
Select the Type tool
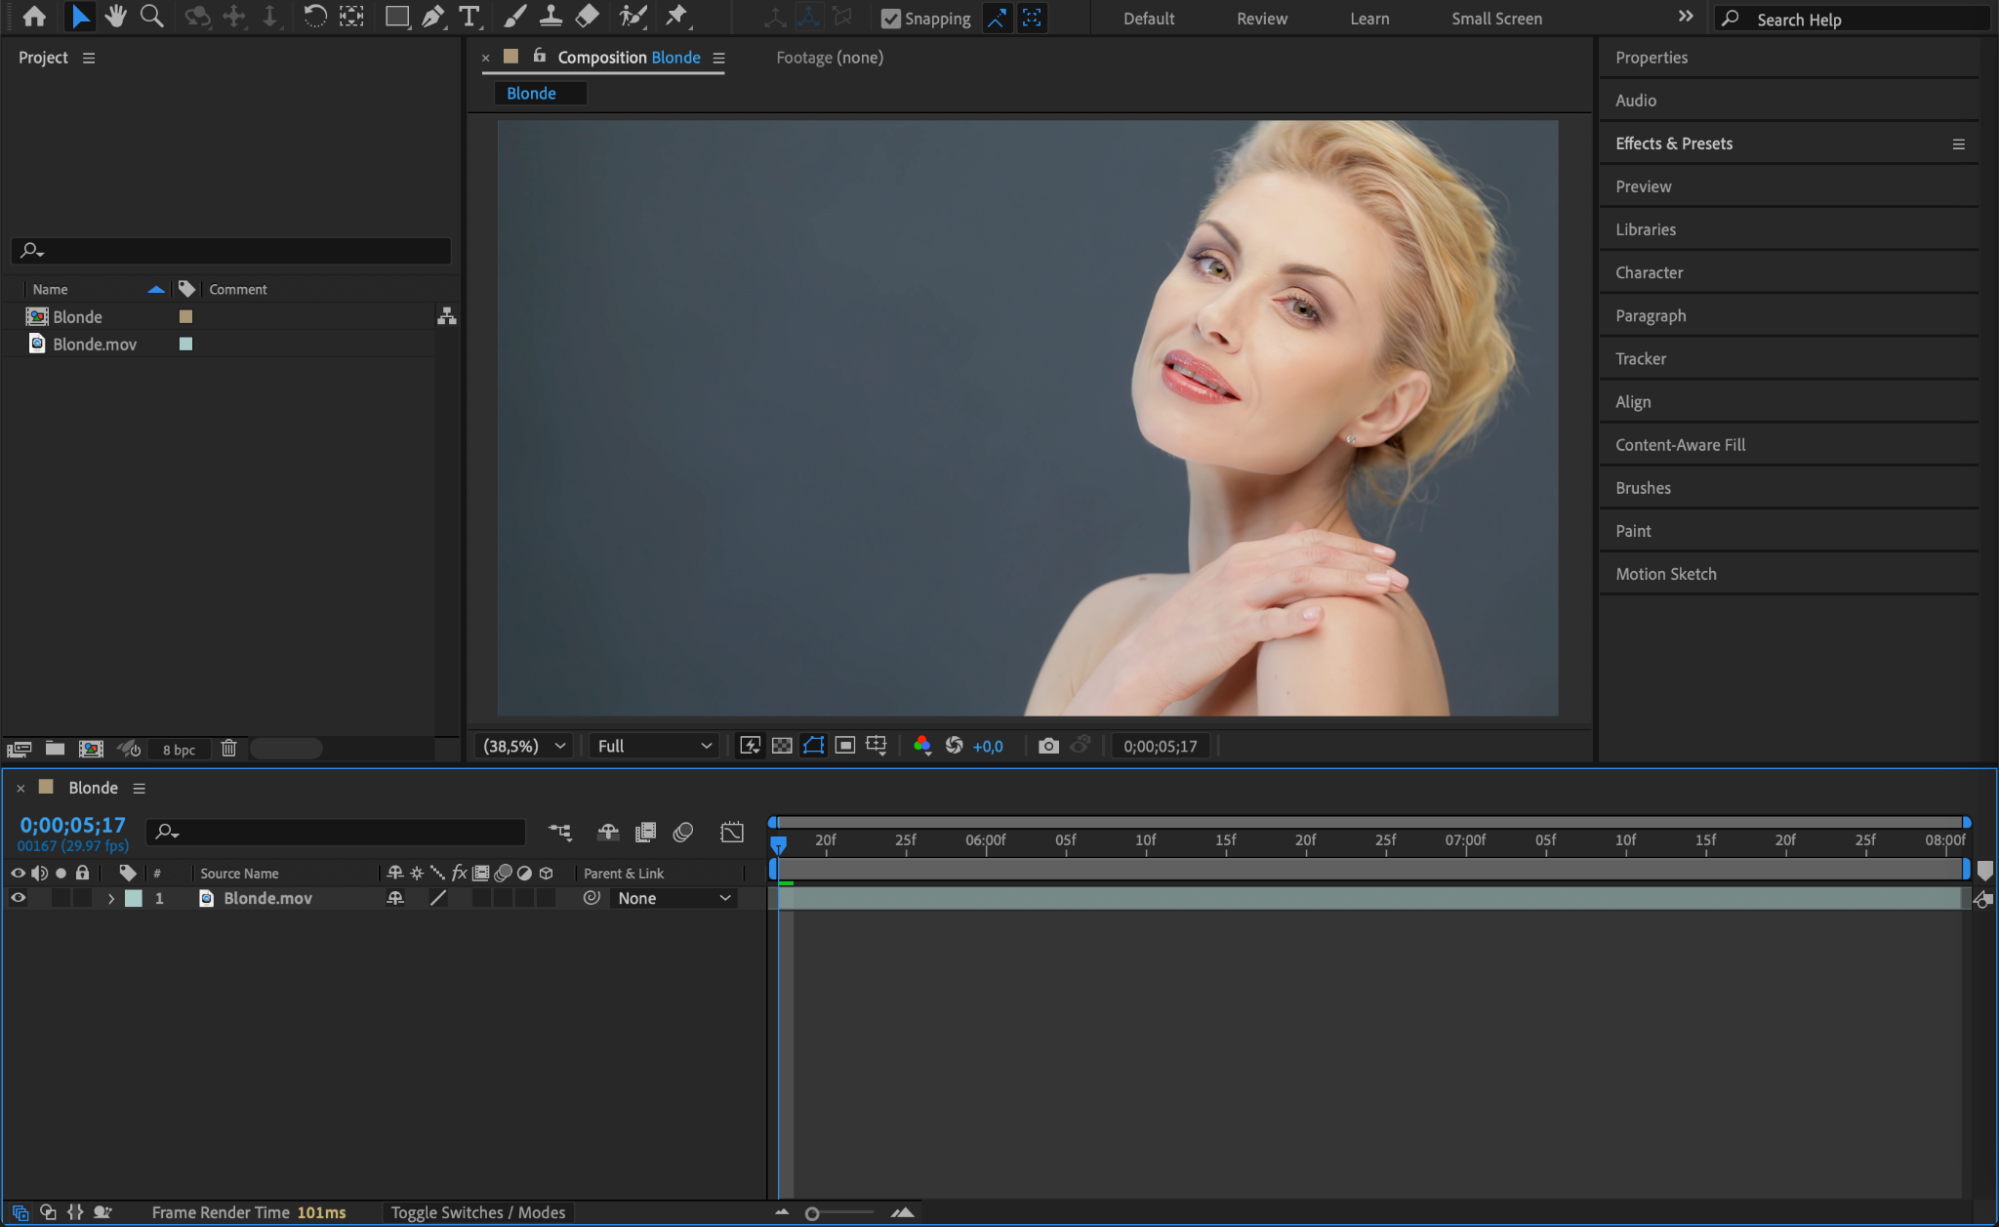(x=468, y=17)
